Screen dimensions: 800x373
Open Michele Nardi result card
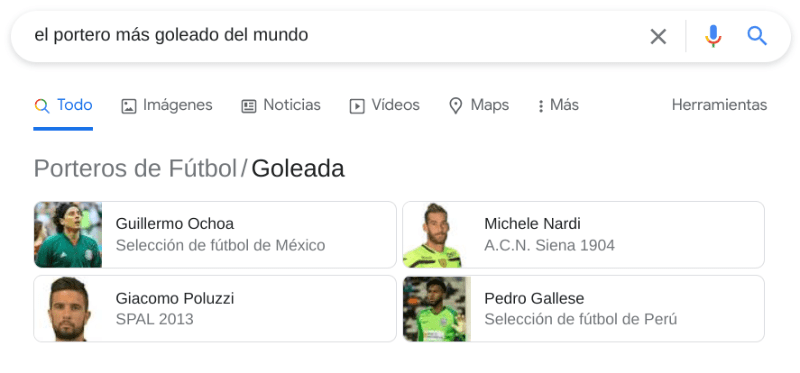[x=583, y=235]
